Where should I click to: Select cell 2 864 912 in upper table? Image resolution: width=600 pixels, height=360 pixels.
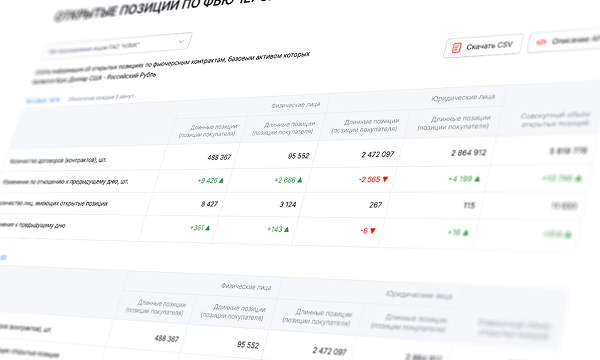coord(469,153)
